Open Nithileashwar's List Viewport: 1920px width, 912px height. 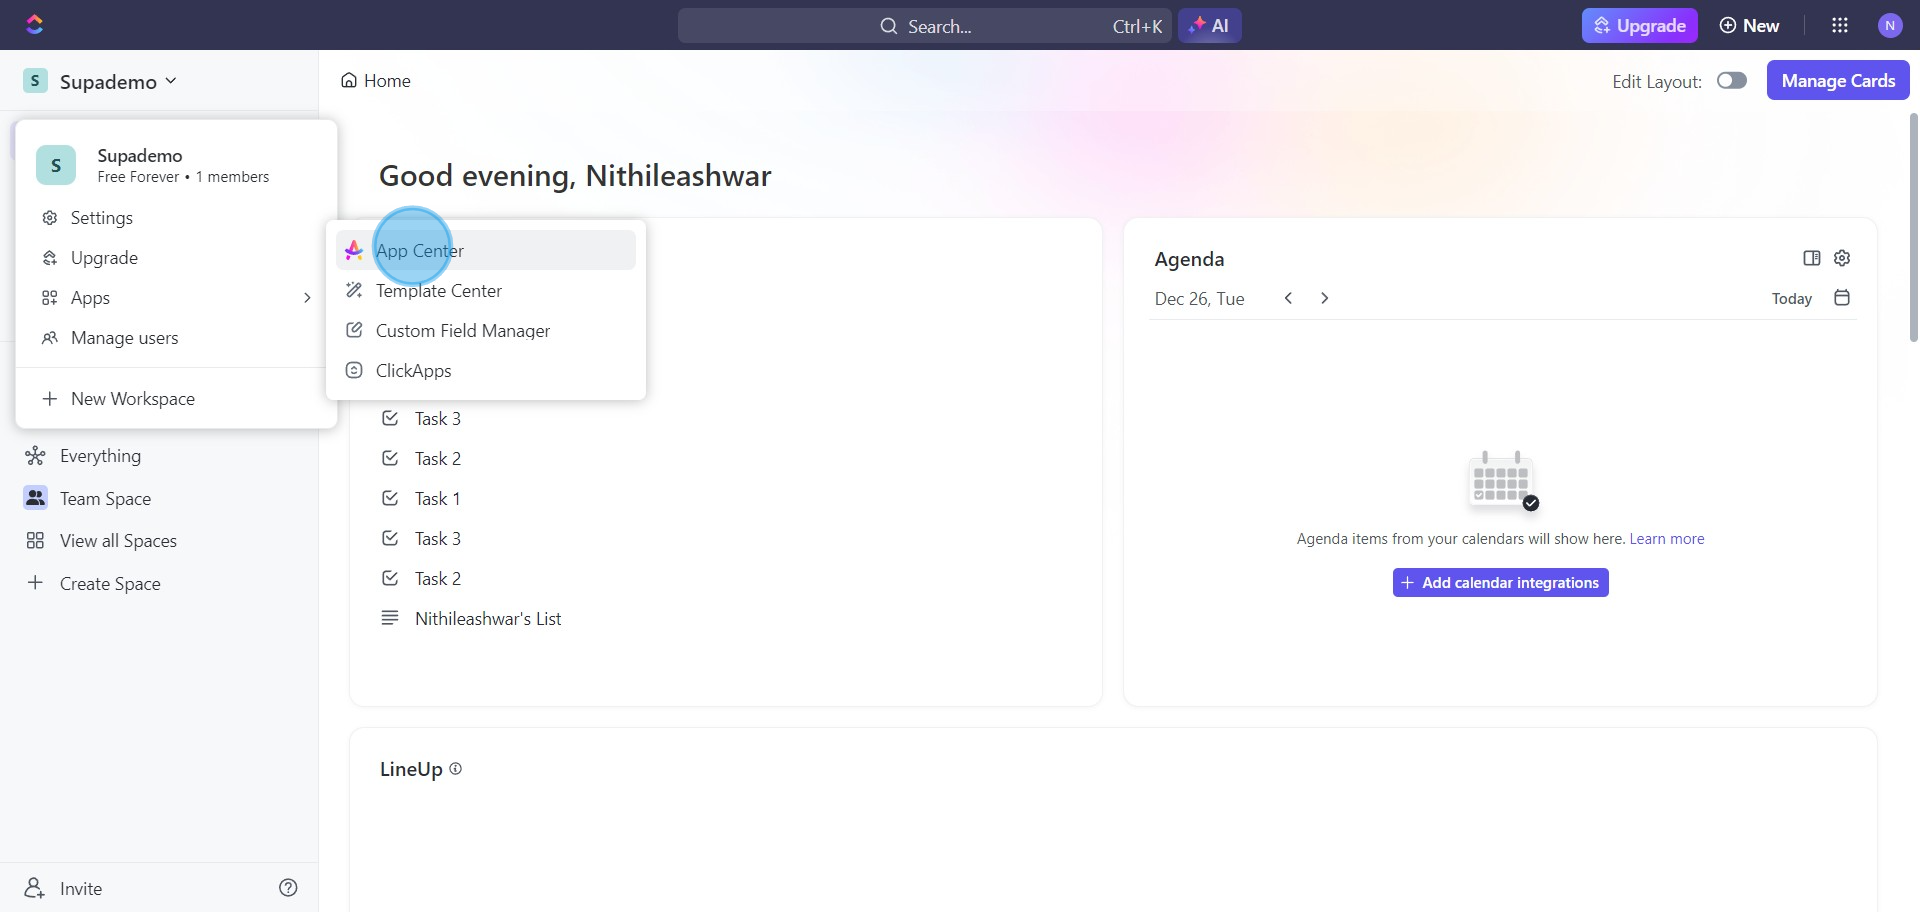pyautogui.click(x=488, y=619)
